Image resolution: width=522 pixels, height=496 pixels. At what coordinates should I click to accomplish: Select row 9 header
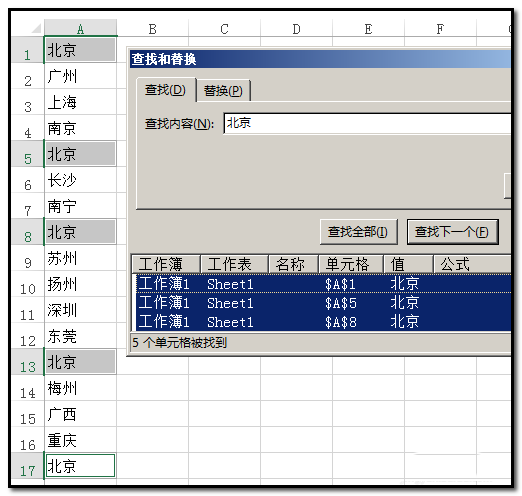click(x=28, y=258)
